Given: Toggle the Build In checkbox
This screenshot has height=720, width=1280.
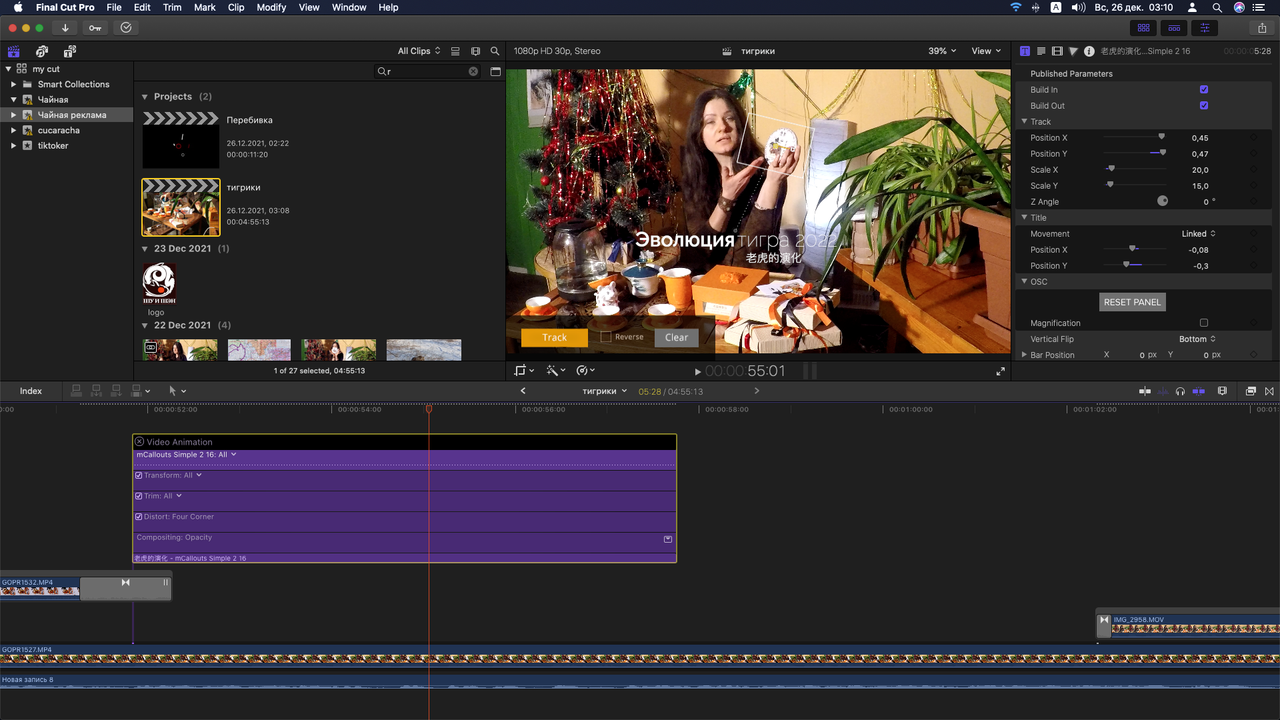Looking at the screenshot, I should (x=1204, y=90).
